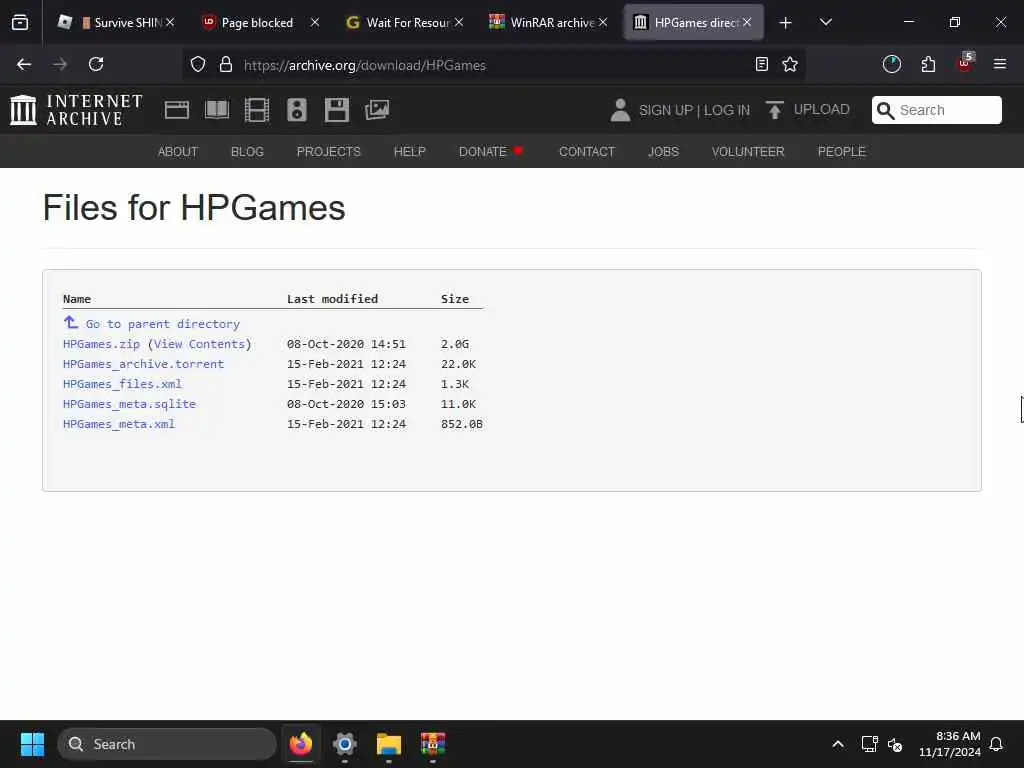Open HPGames_archive.torrent link

click(x=143, y=364)
